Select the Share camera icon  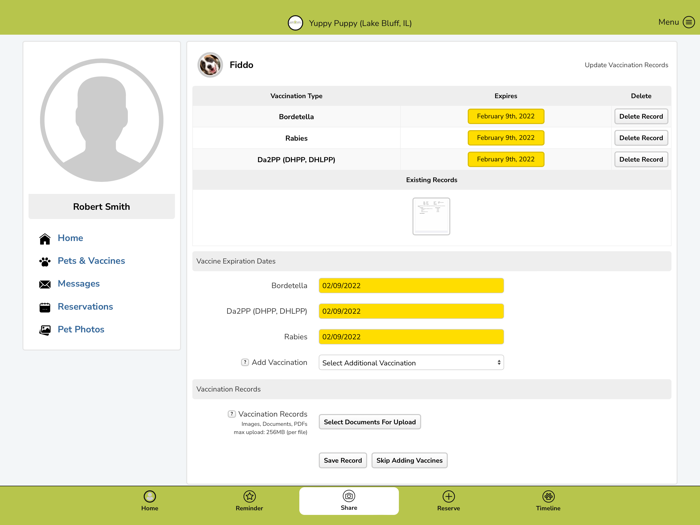pyautogui.click(x=349, y=496)
